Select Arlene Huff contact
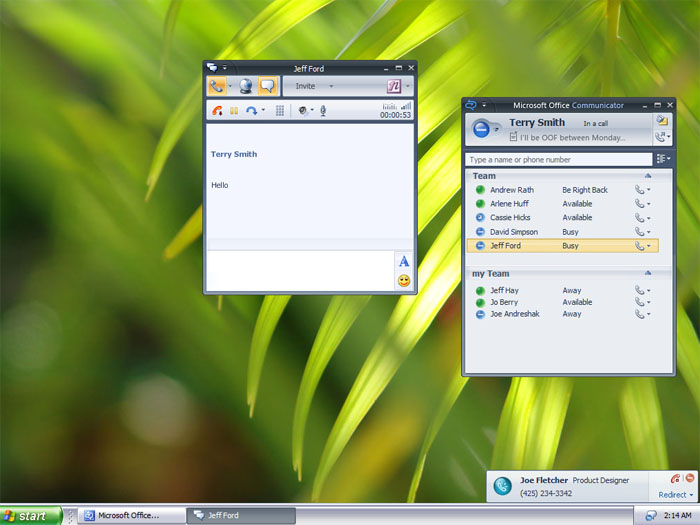Viewport: 700px width, 525px height. [509, 204]
